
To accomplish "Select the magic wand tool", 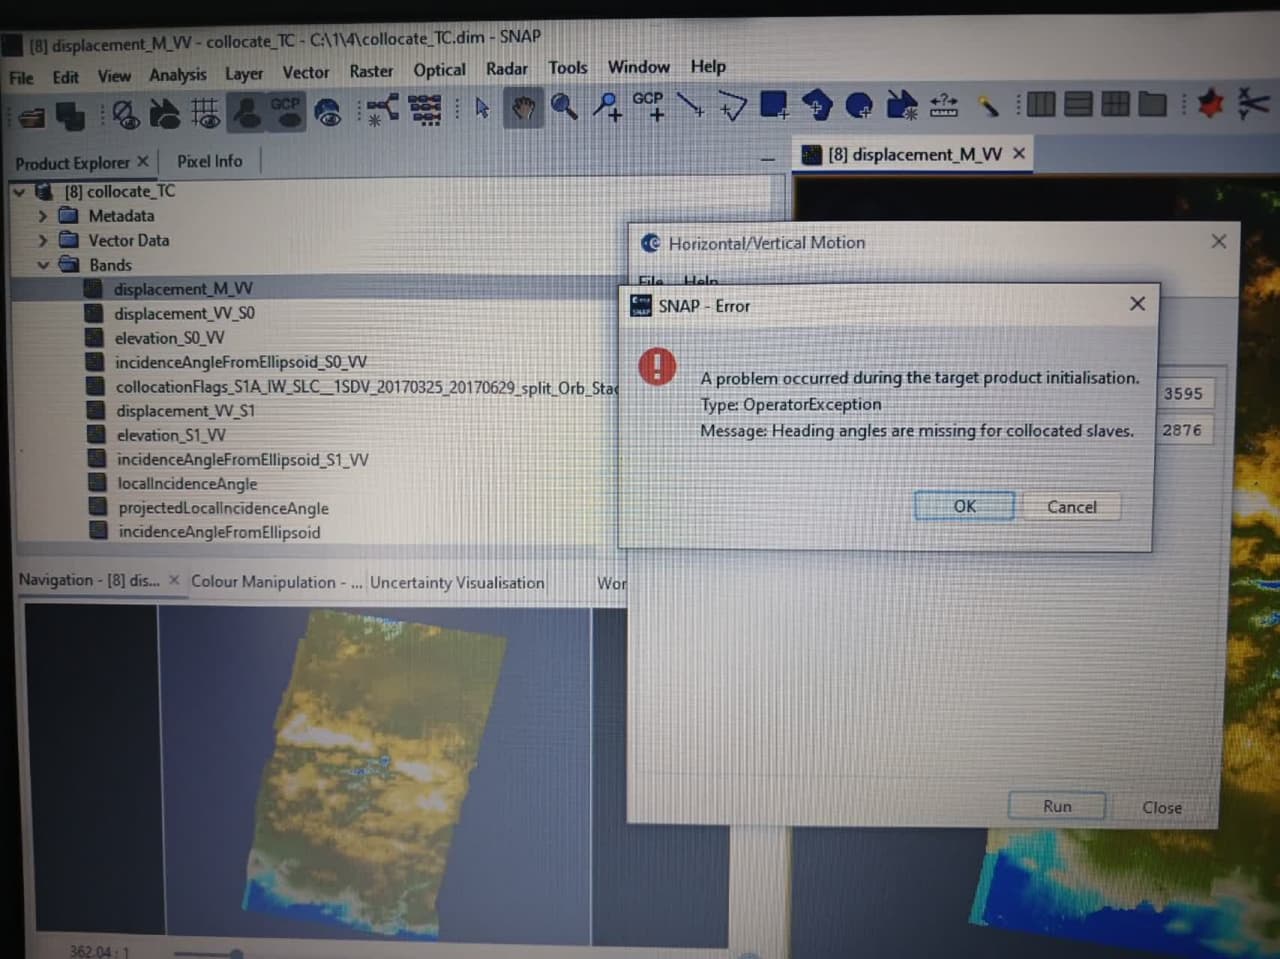I will point(988,104).
